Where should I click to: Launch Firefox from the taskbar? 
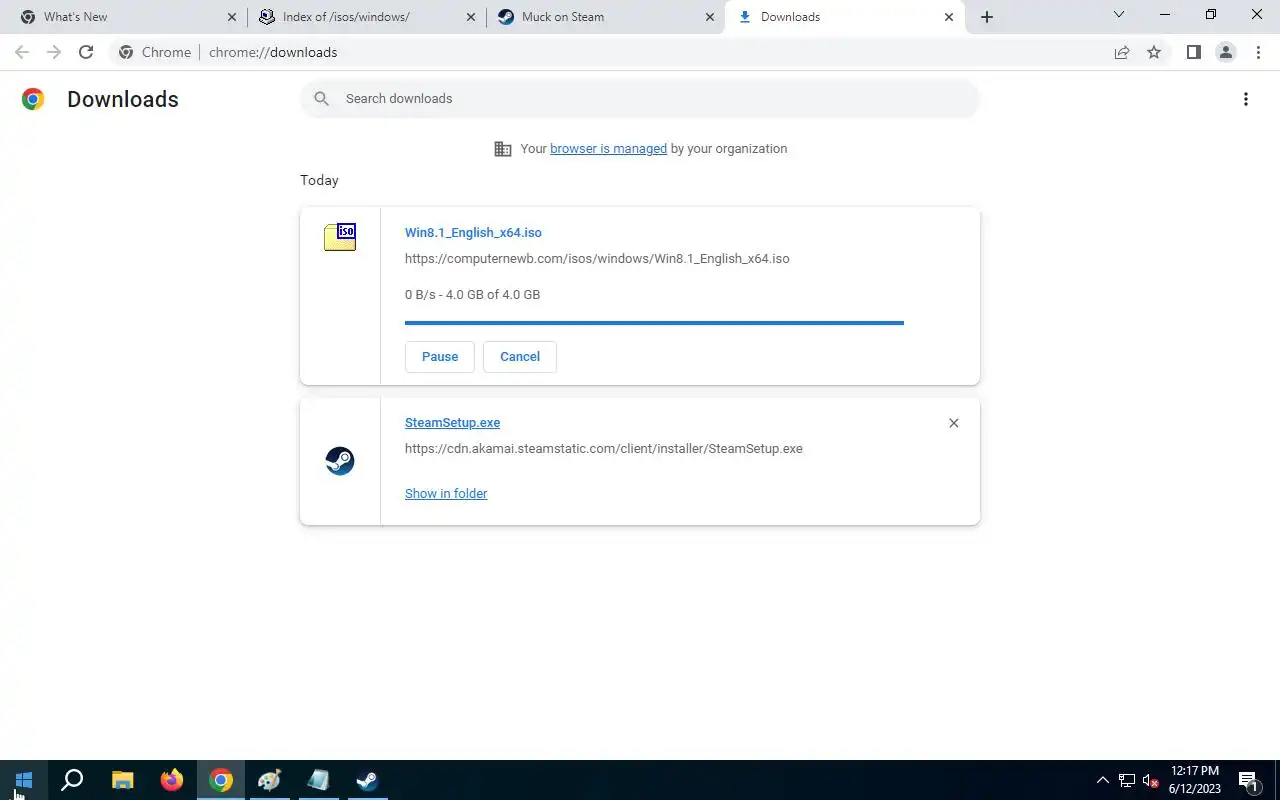coord(171,780)
